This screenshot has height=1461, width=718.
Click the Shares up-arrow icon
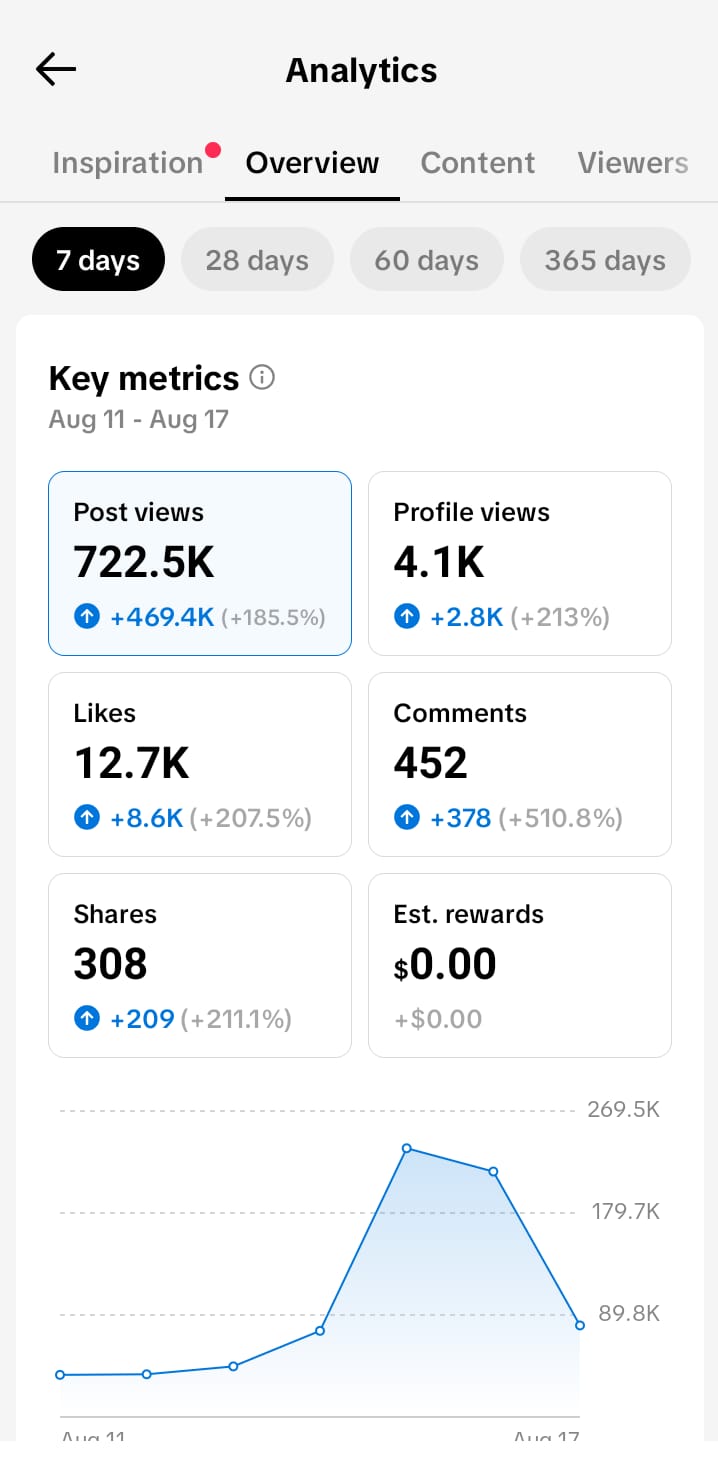[87, 1019]
